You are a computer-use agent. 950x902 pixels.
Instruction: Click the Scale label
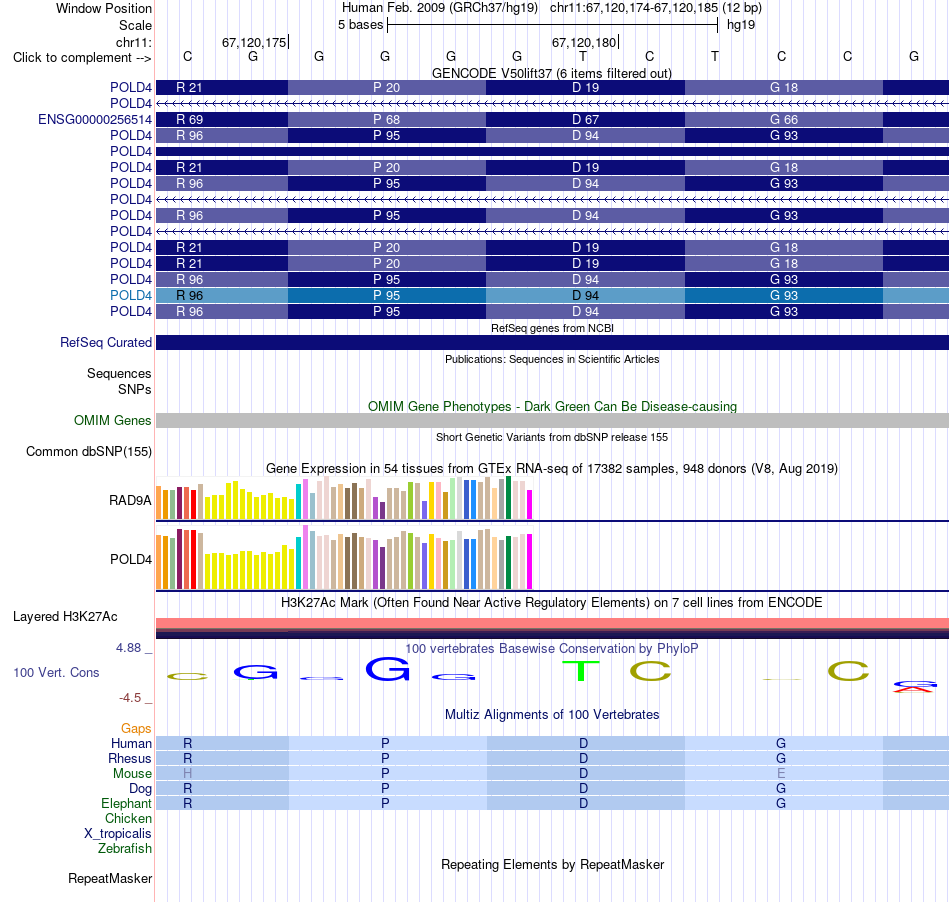click(x=135, y=25)
